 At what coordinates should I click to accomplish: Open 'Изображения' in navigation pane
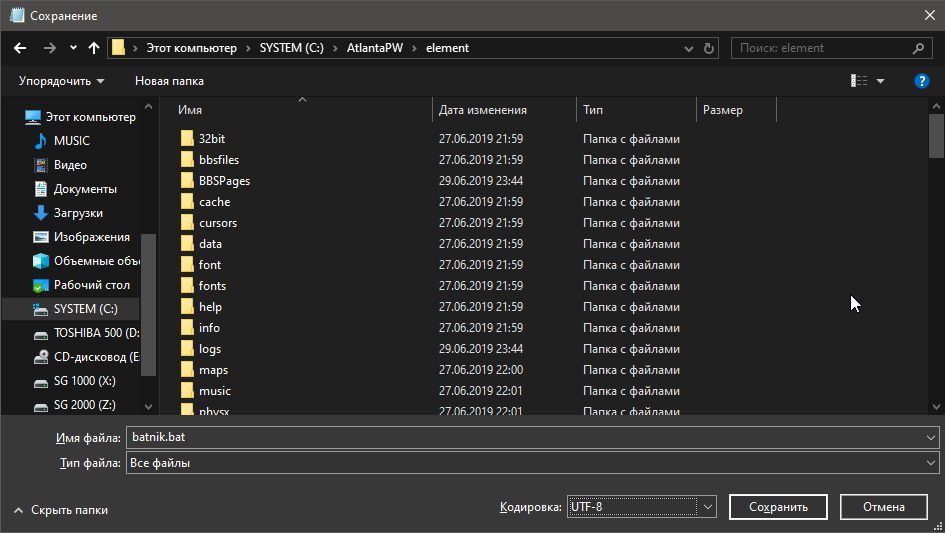[81, 237]
